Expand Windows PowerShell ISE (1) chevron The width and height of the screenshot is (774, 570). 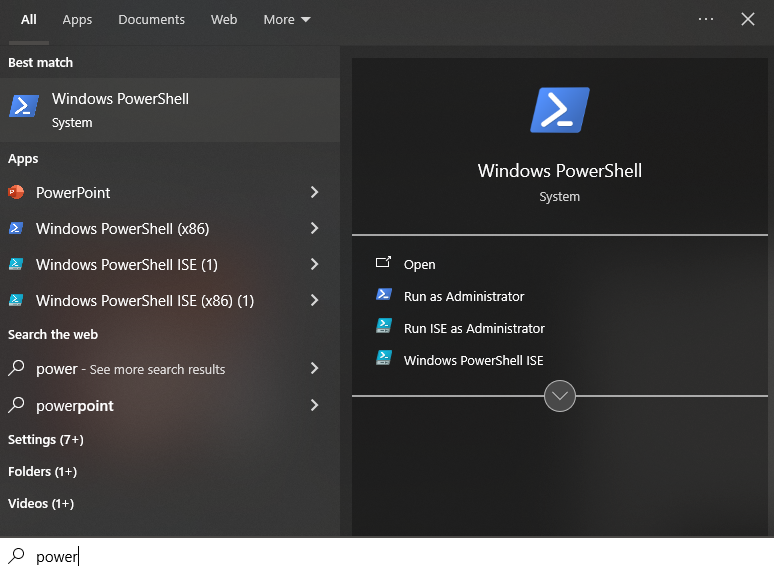[314, 264]
